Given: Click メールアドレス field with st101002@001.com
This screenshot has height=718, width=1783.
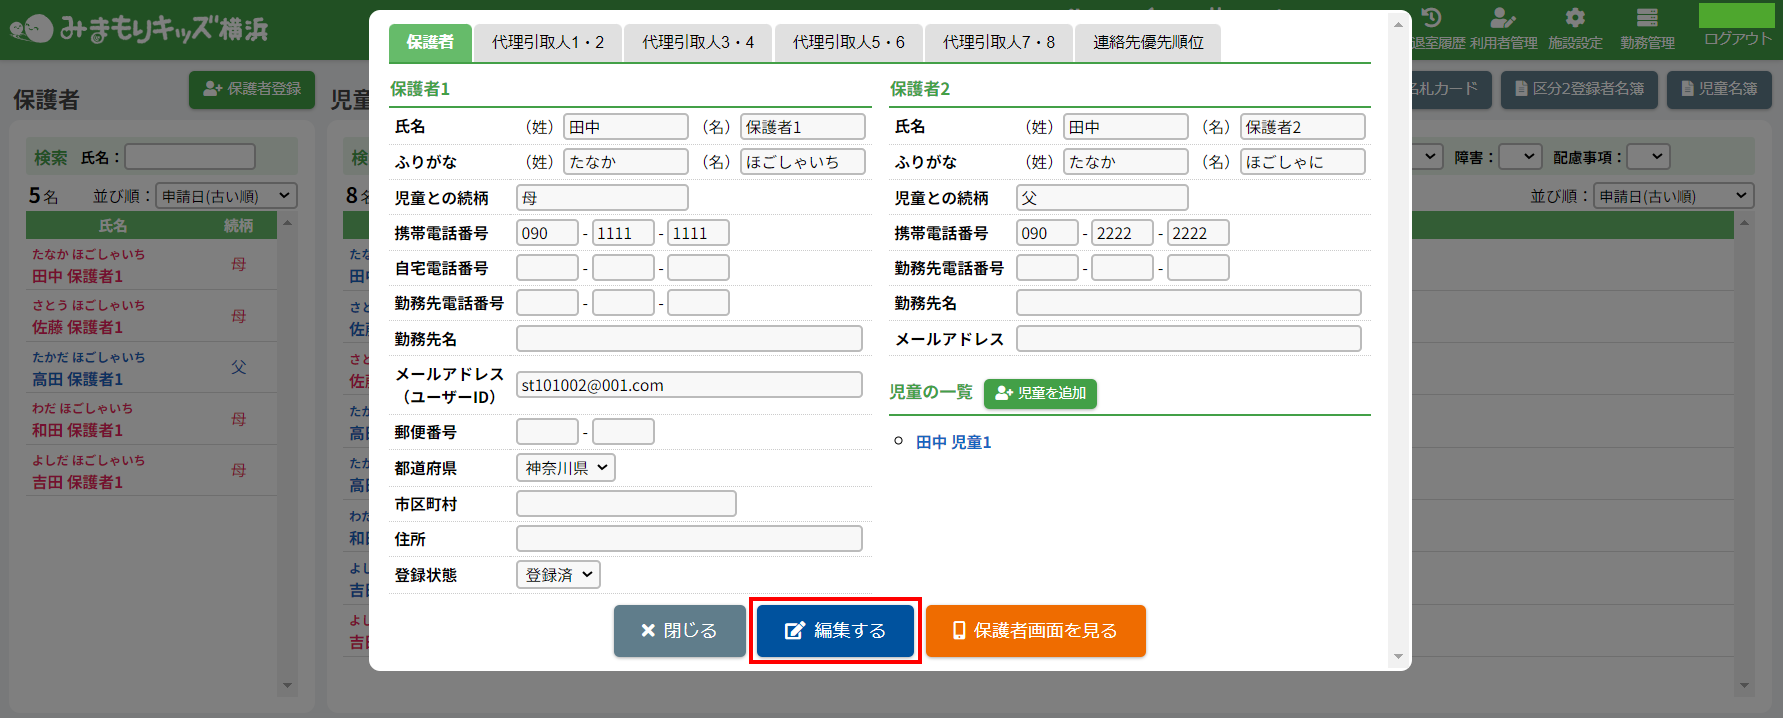Looking at the screenshot, I should tap(689, 385).
